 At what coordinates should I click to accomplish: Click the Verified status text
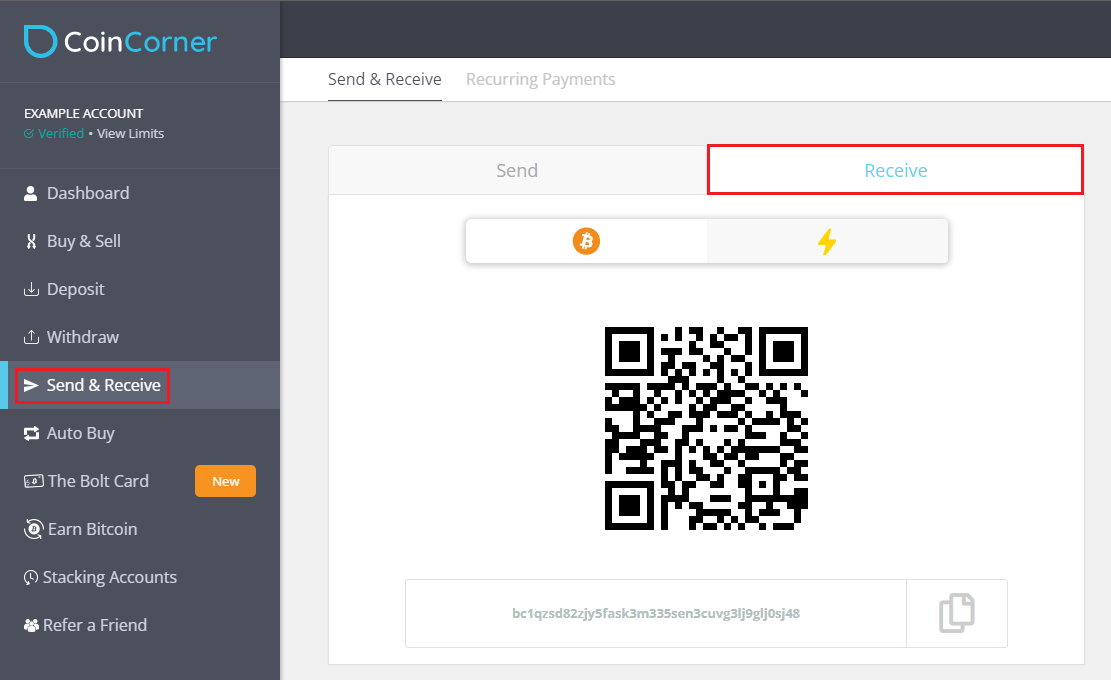(61, 133)
